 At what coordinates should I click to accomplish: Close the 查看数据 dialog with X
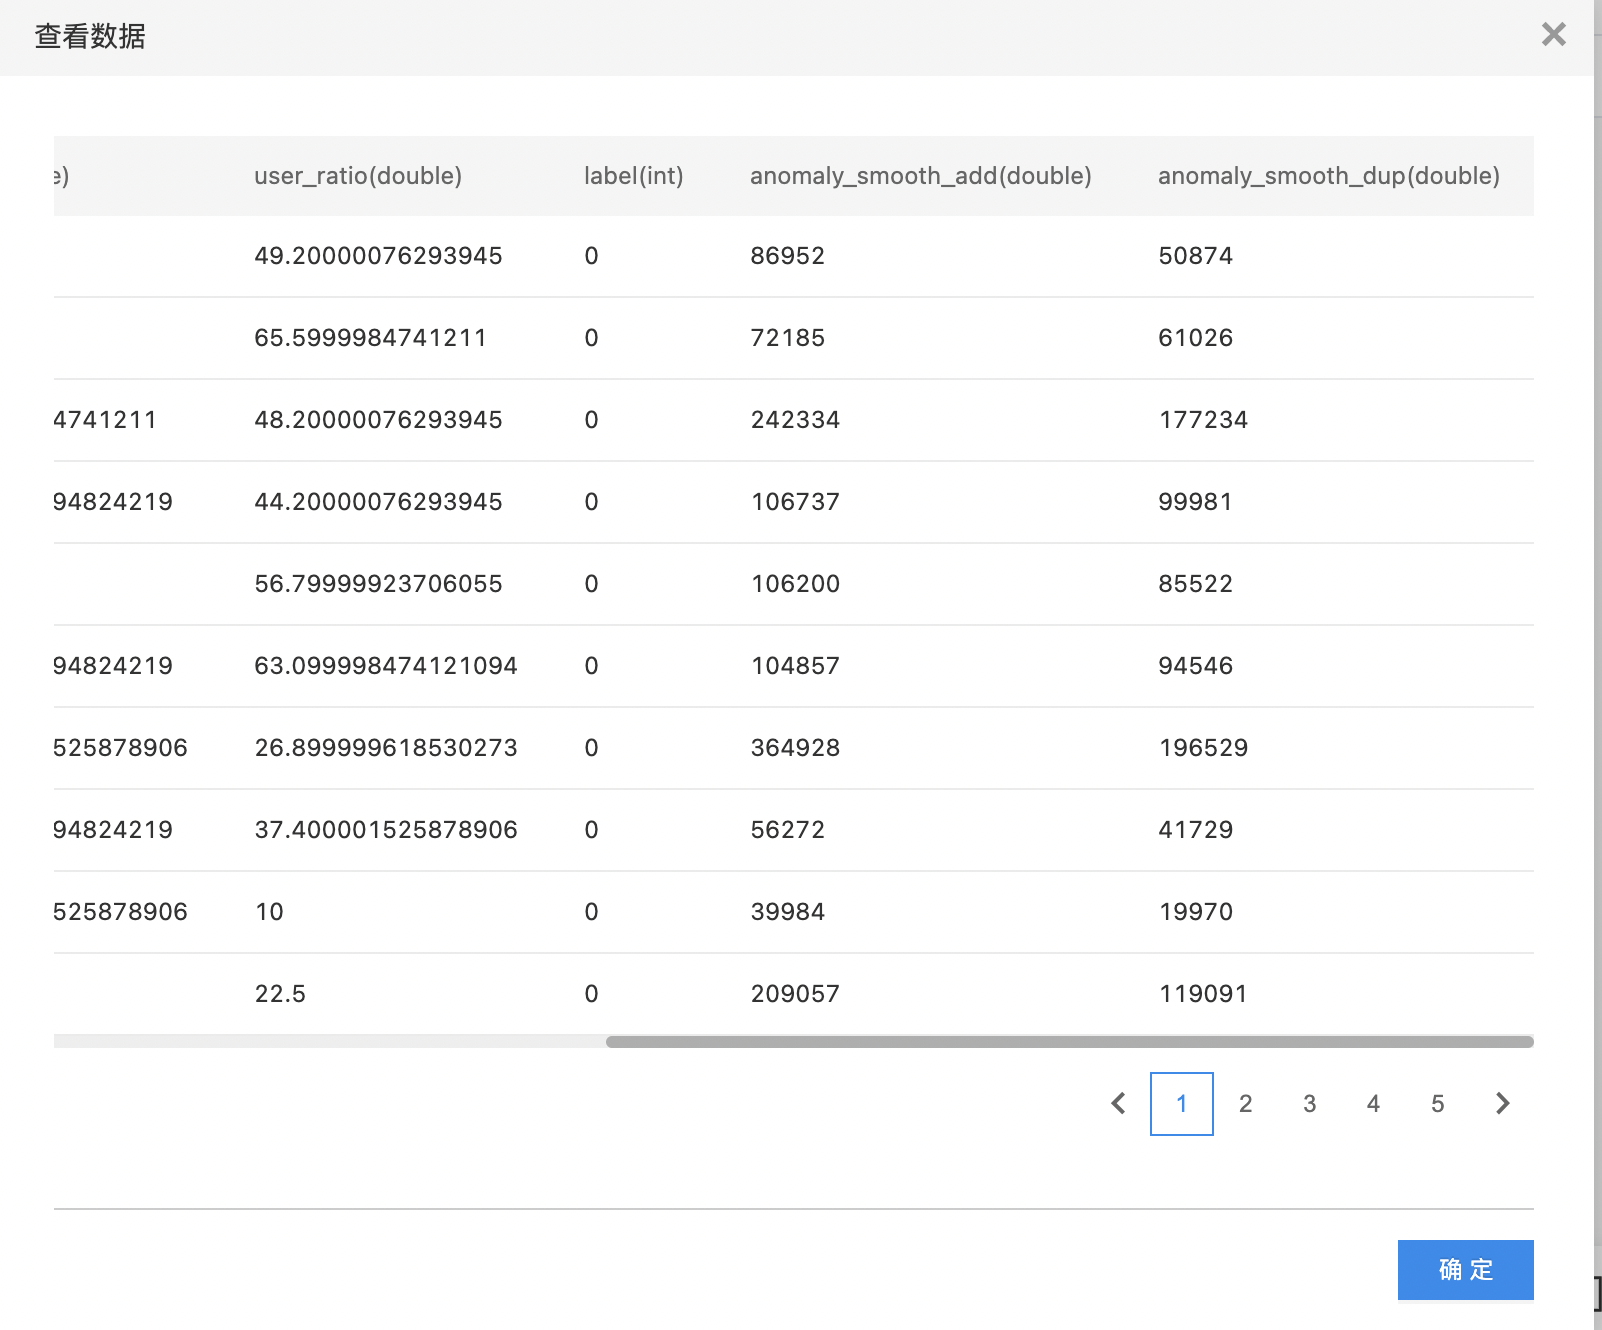(1553, 35)
